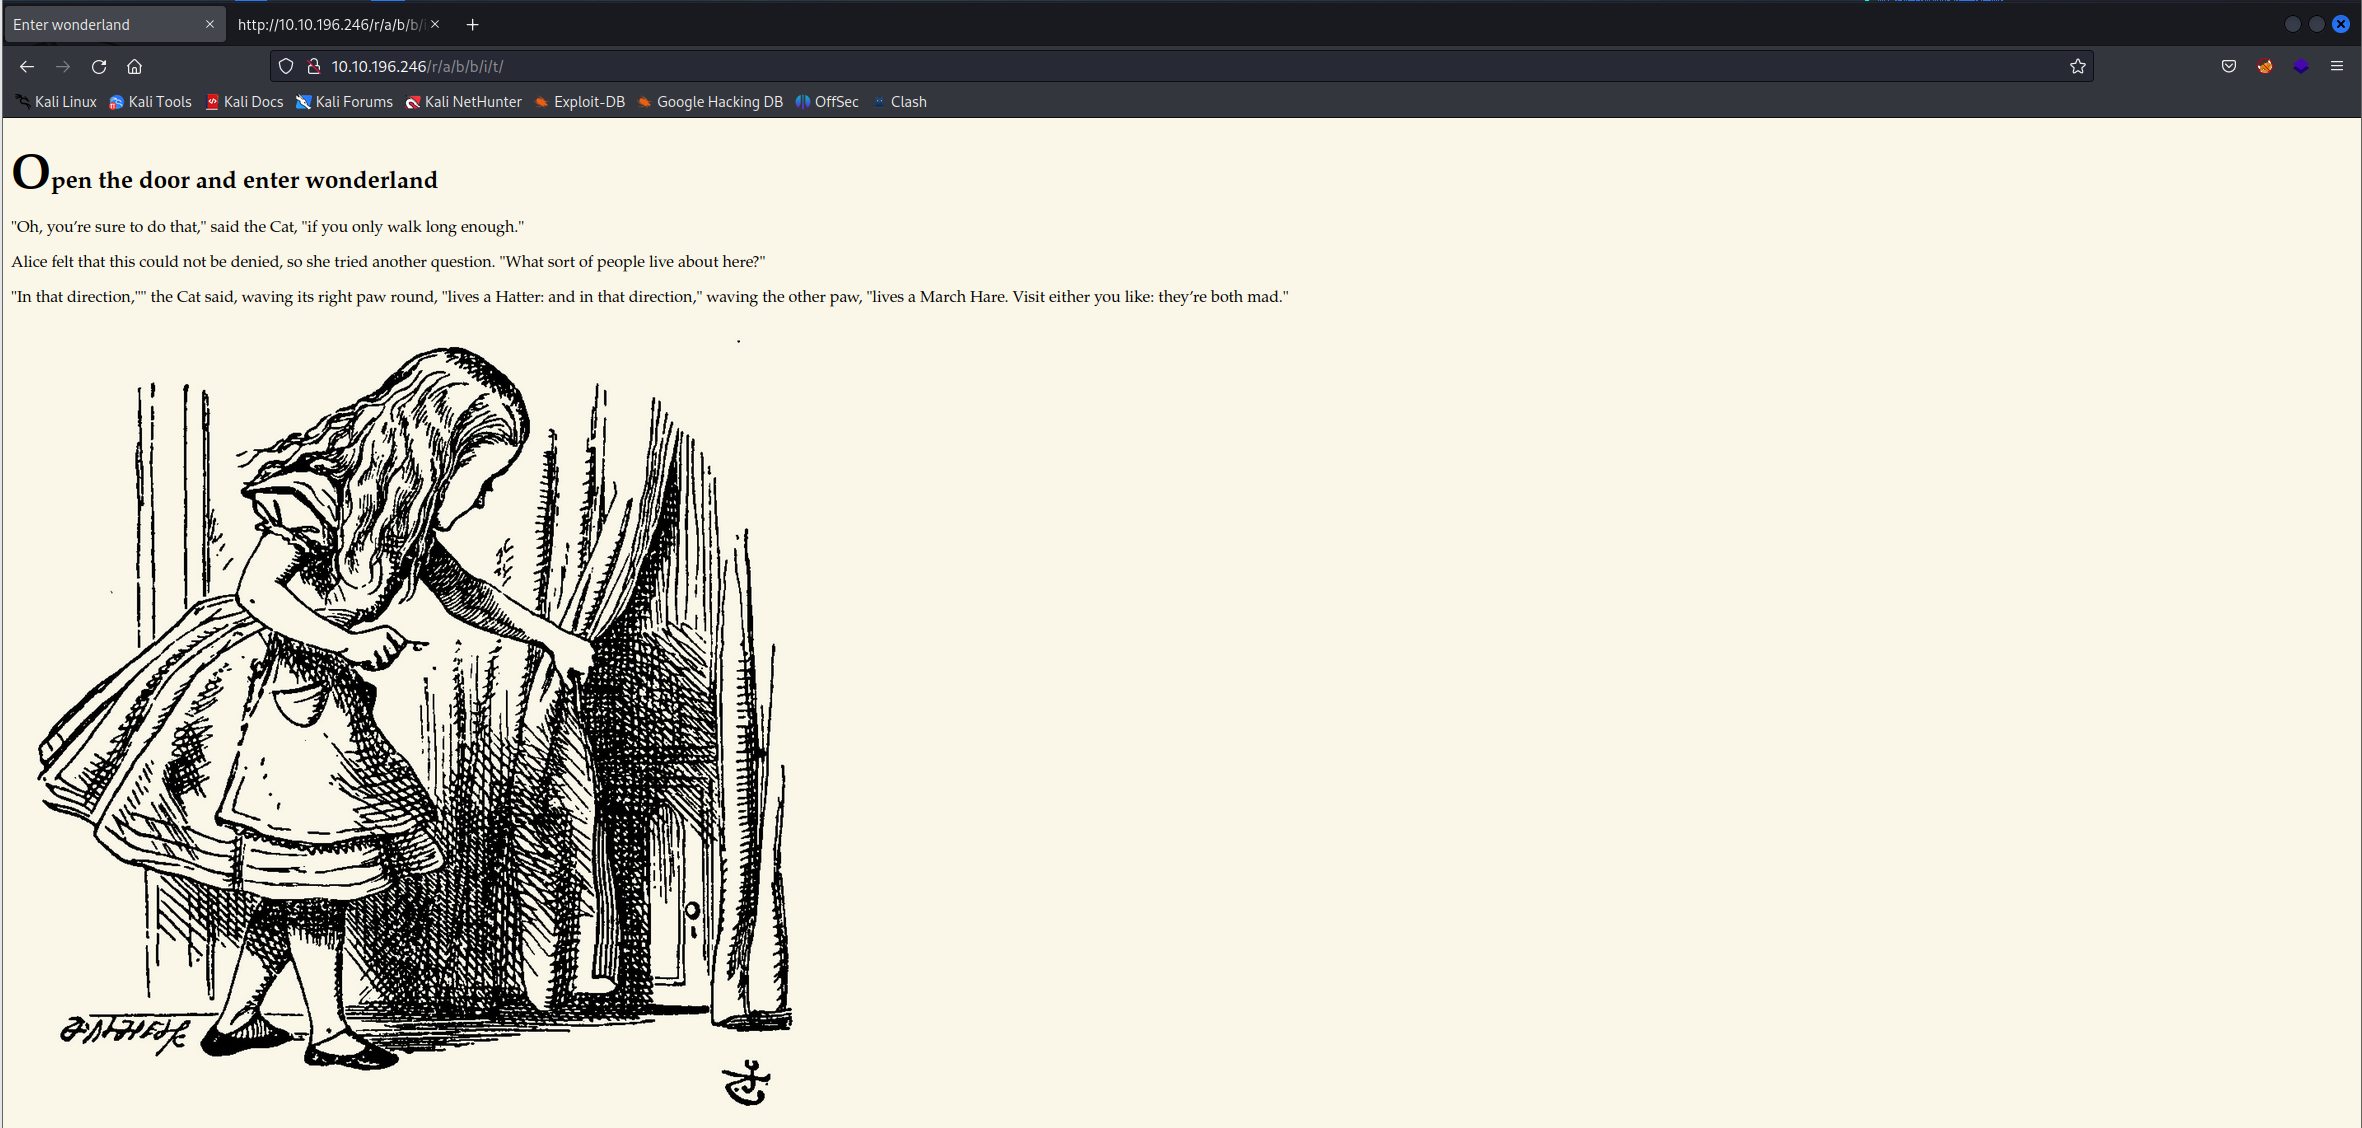Open the Exploit-DB bookmark

[x=580, y=102]
